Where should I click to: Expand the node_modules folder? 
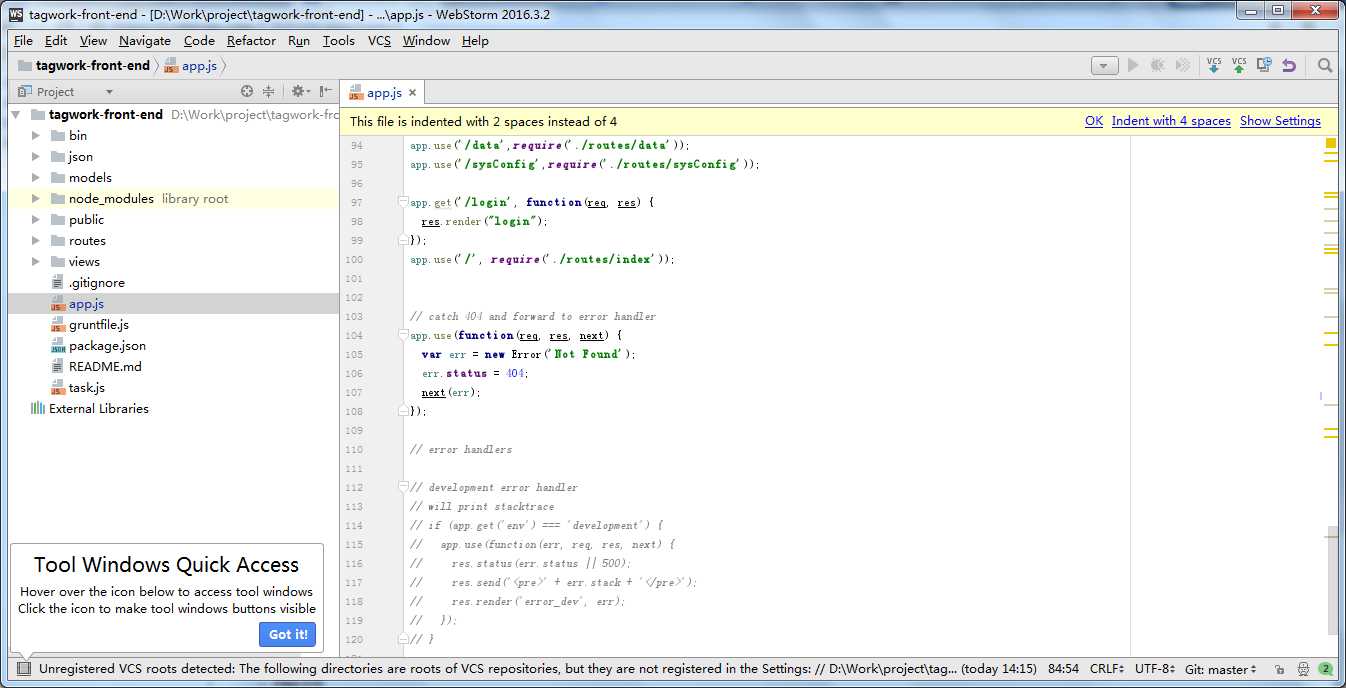(36, 198)
